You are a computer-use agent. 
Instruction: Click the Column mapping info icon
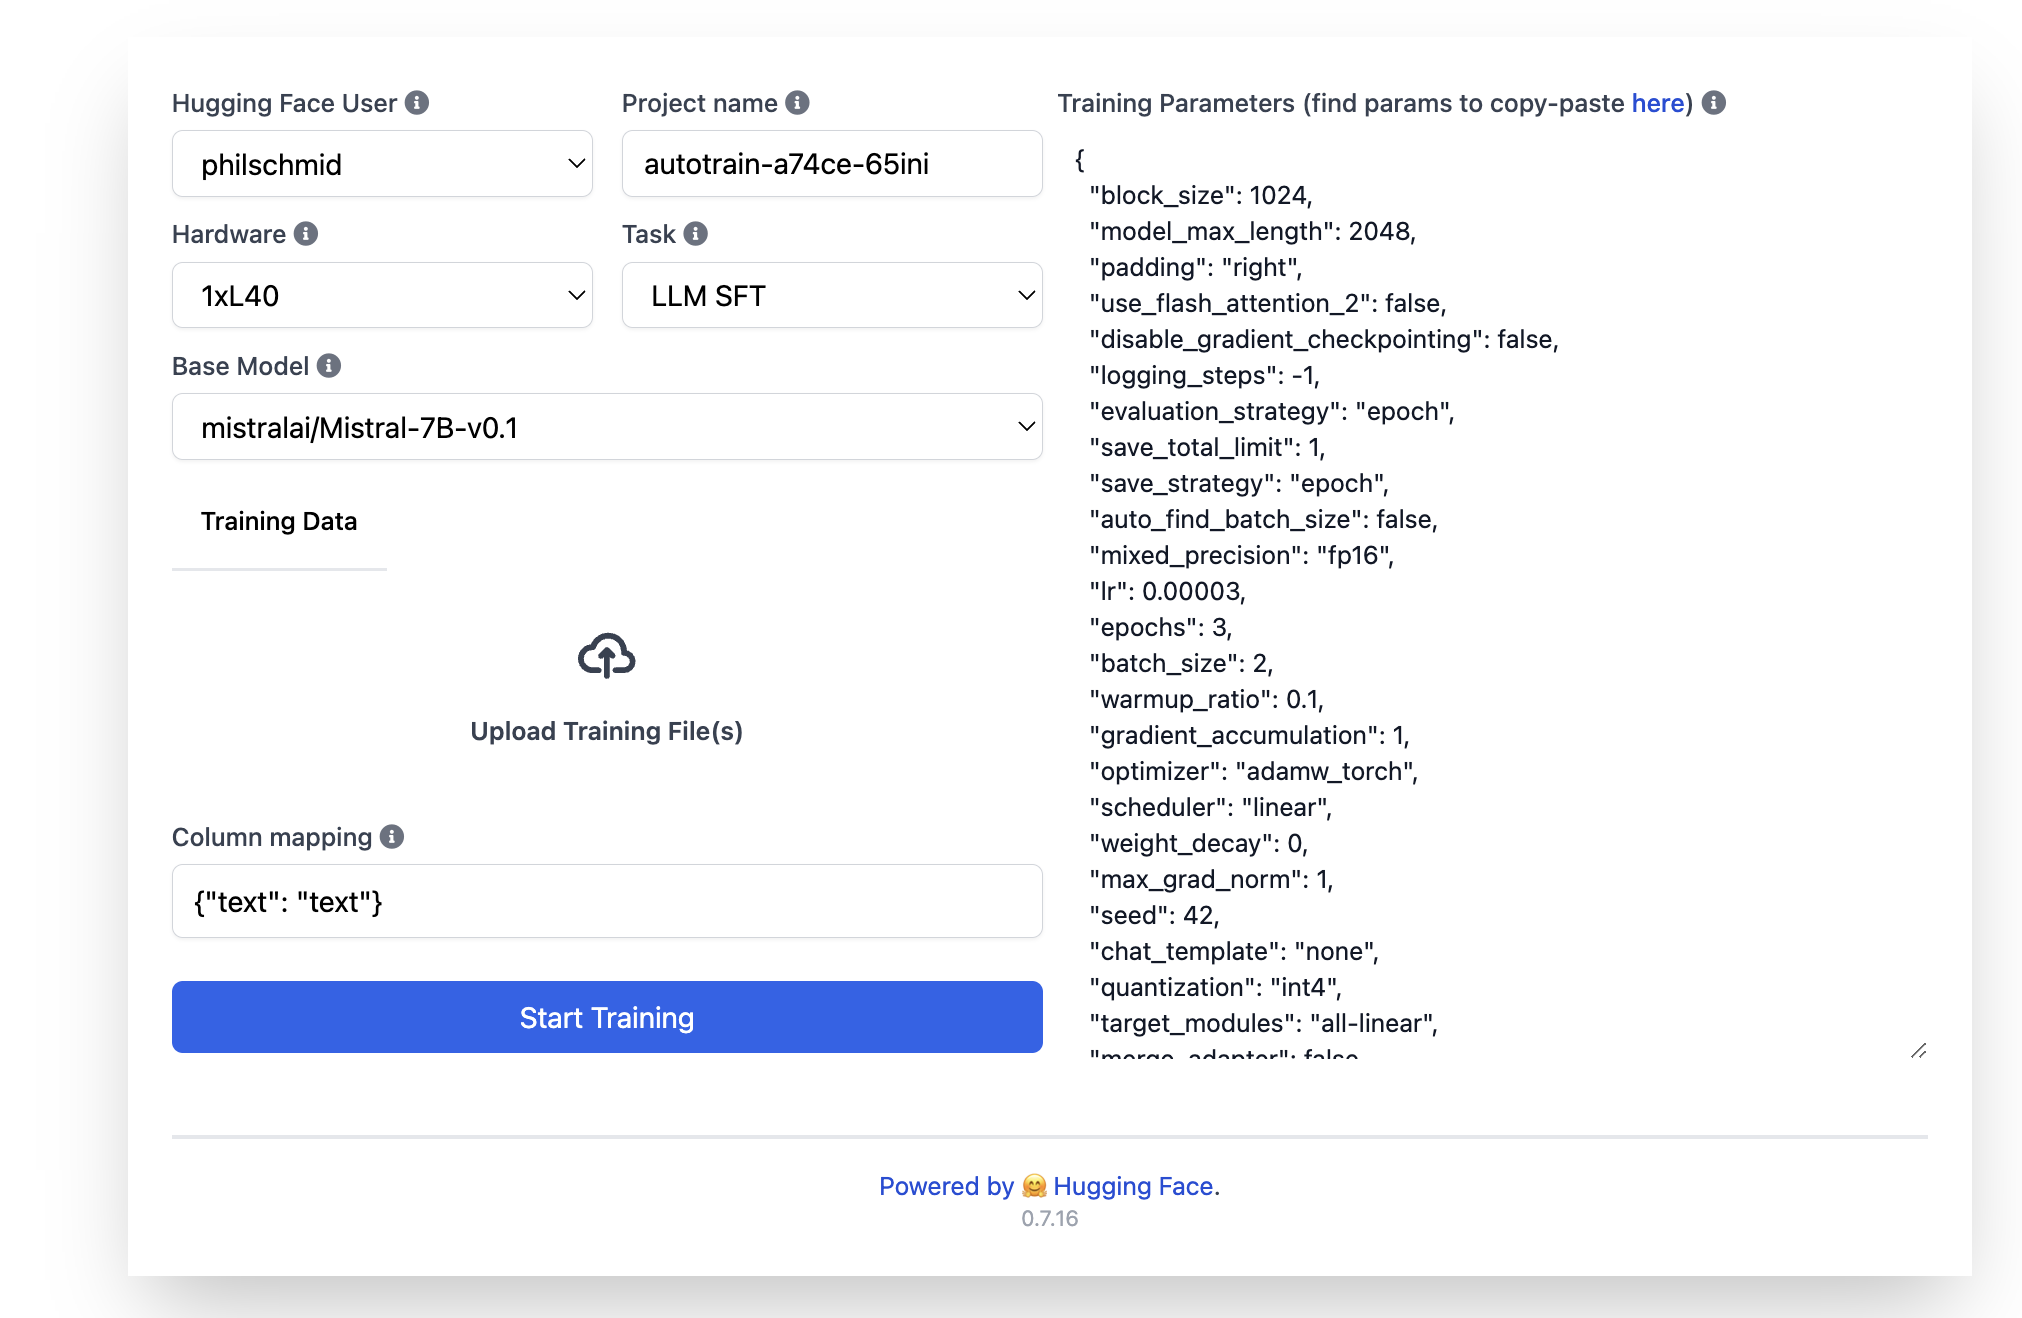tap(391, 837)
